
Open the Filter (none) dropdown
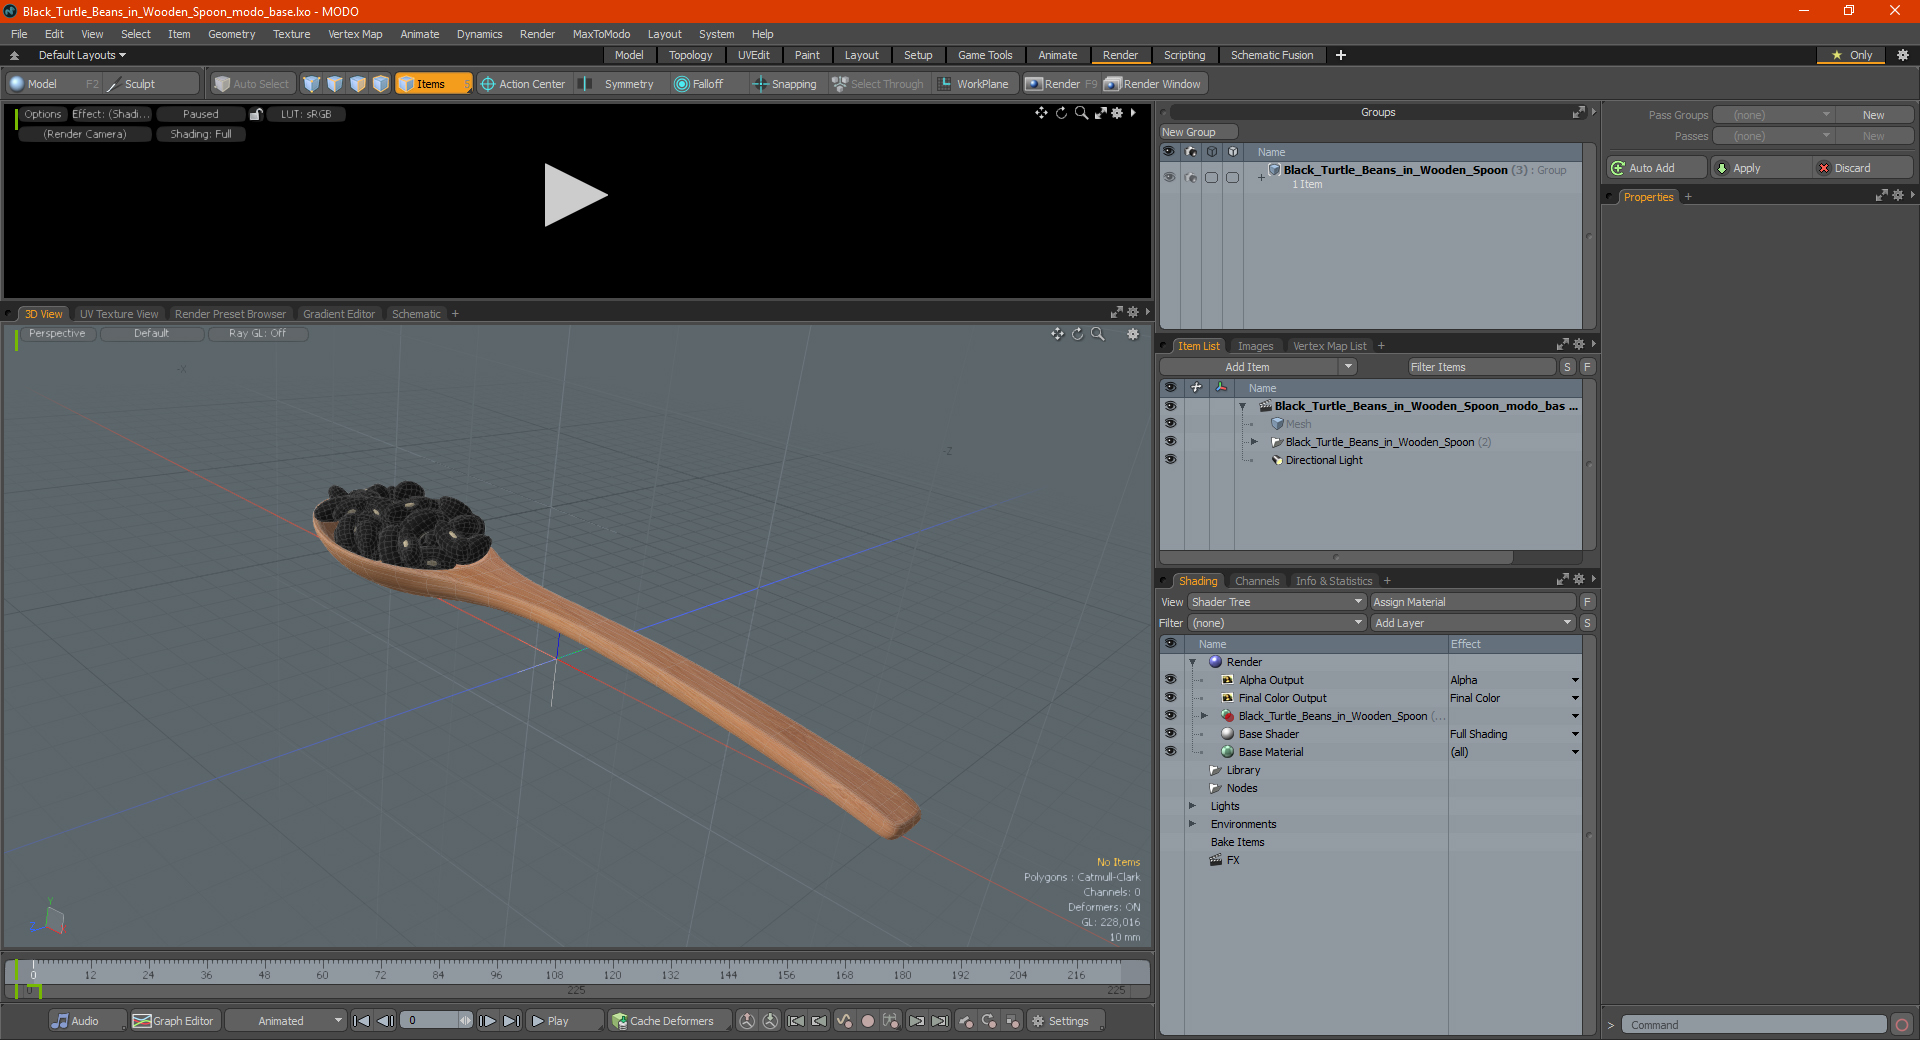click(1277, 623)
